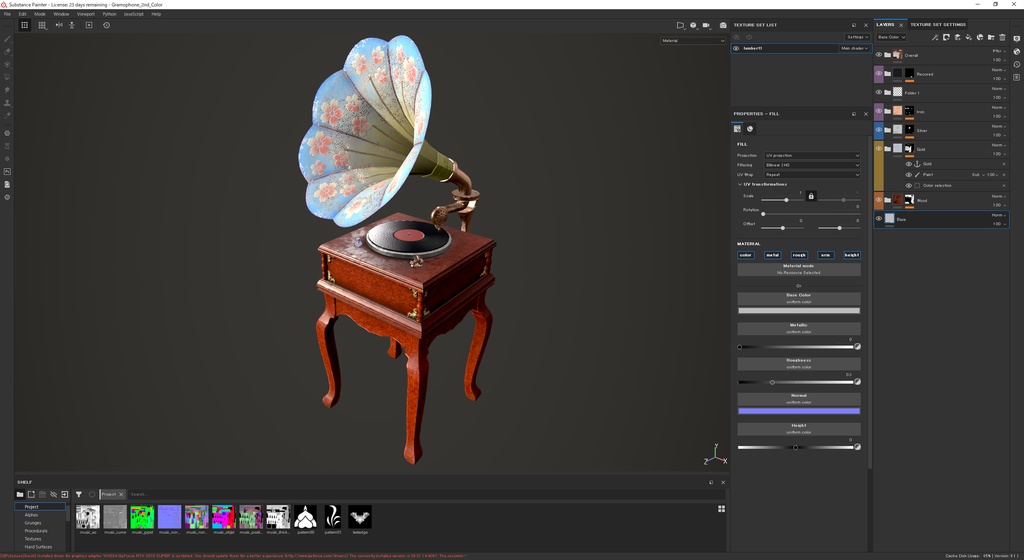Toggle visibility of lambert1 texture set
The image size is (1024, 560).
tap(736, 48)
